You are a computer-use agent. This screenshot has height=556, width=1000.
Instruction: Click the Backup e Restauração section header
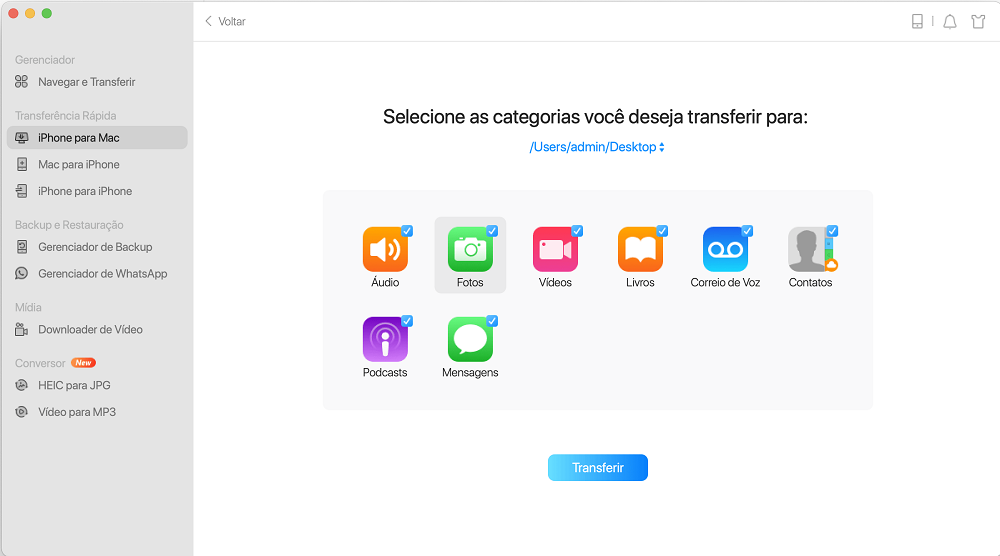click(69, 225)
